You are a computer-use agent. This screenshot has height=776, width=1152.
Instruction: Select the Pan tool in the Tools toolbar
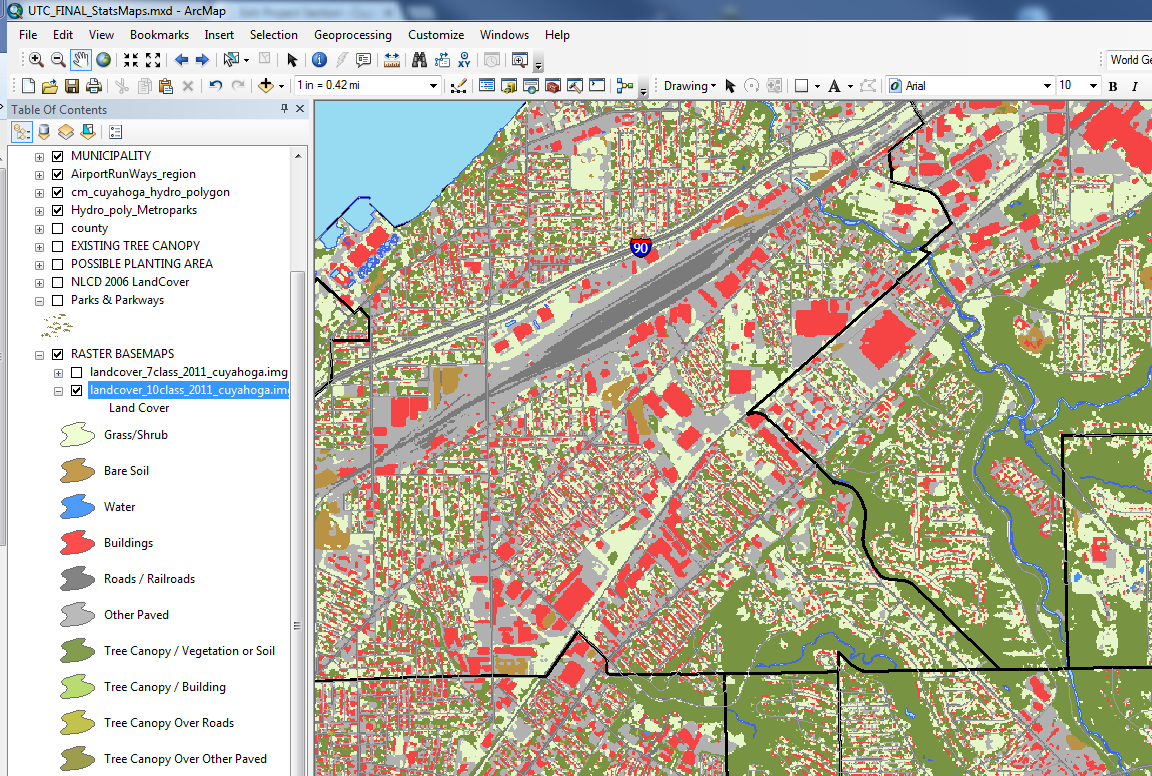[79, 61]
